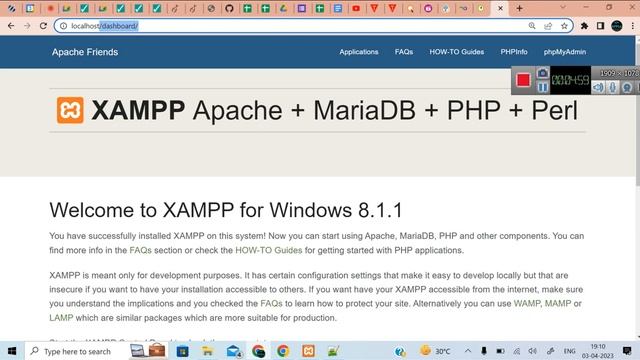Switch ENG input language

[569, 351]
